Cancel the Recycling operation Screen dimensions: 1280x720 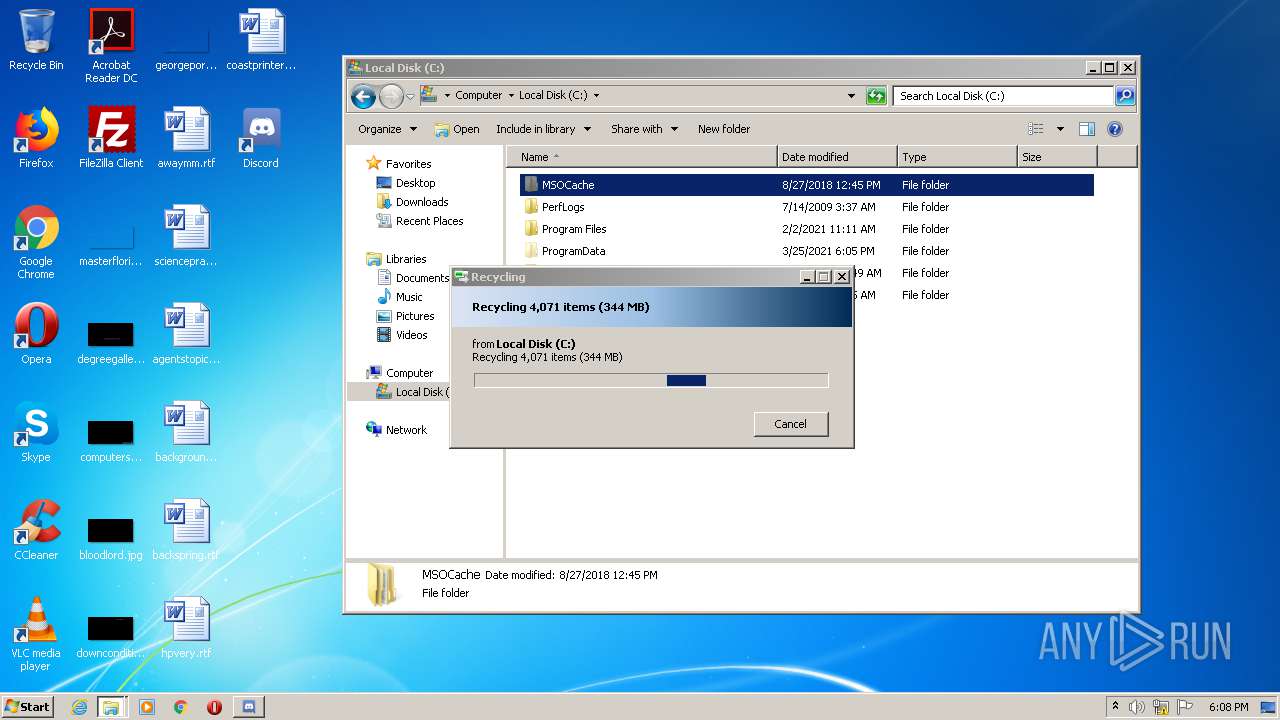pyautogui.click(x=790, y=424)
